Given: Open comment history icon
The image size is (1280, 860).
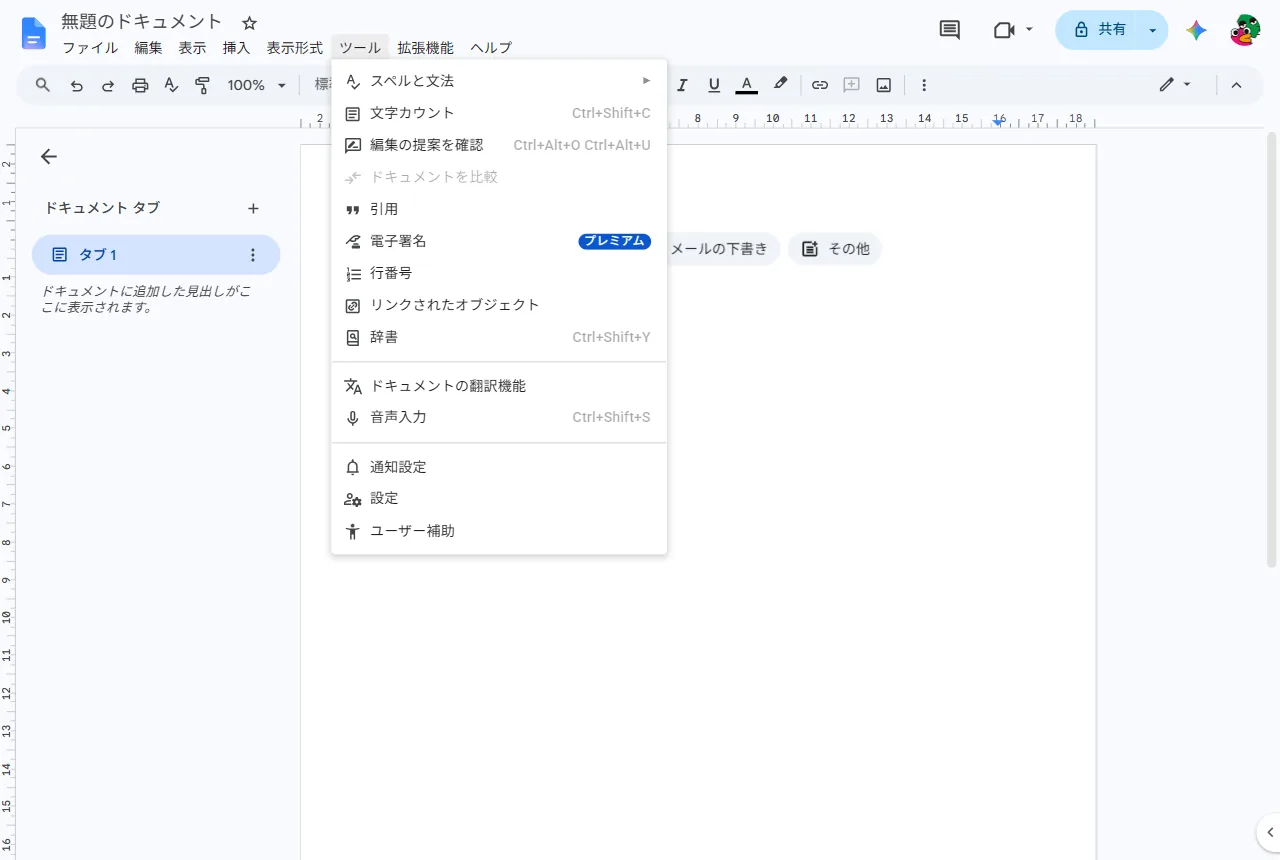Looking at the screenshot, I should (x=950, y=30).
